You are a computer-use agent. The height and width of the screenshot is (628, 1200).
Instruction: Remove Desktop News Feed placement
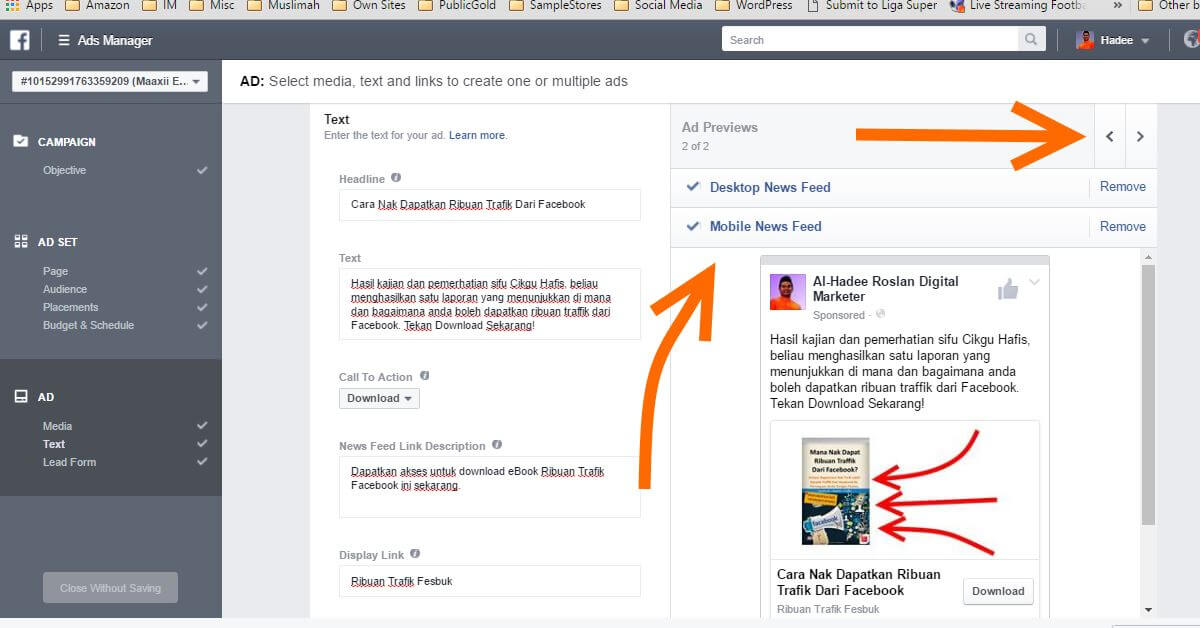coord(1123,187)
